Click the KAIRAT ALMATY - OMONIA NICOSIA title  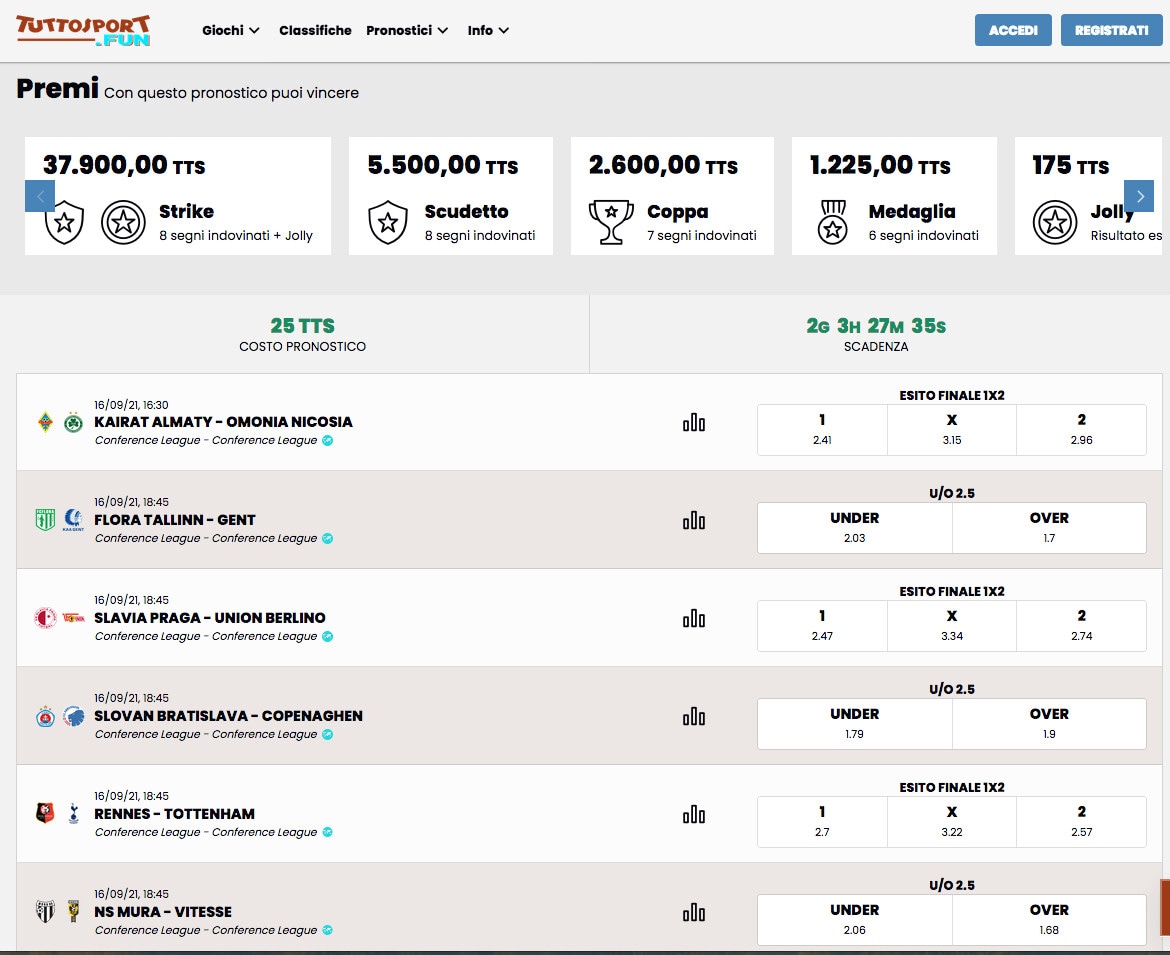click(x=223, y=422)
